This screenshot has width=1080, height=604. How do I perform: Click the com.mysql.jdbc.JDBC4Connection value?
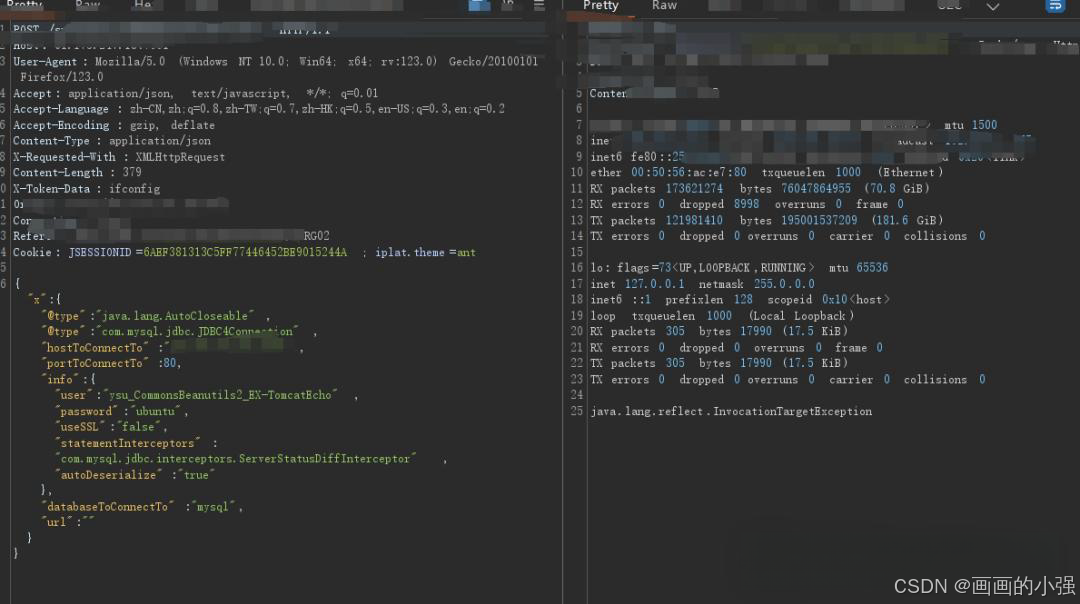197,331
